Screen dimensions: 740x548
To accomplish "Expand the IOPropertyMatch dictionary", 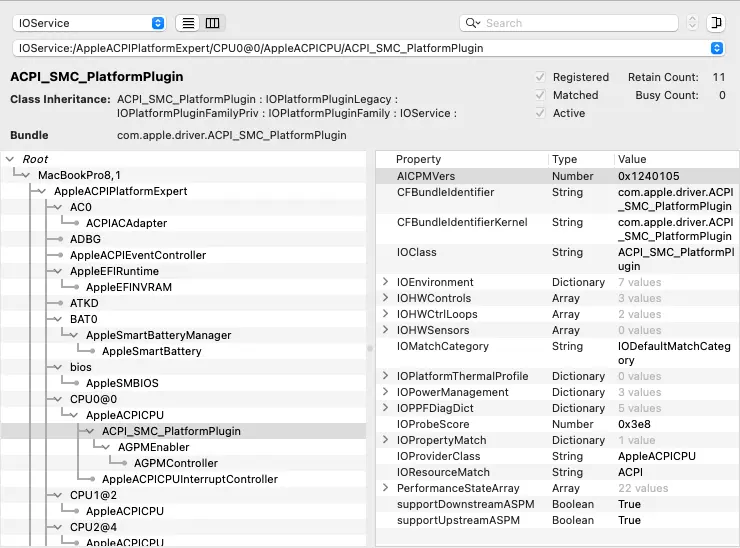I will point(386,440).
